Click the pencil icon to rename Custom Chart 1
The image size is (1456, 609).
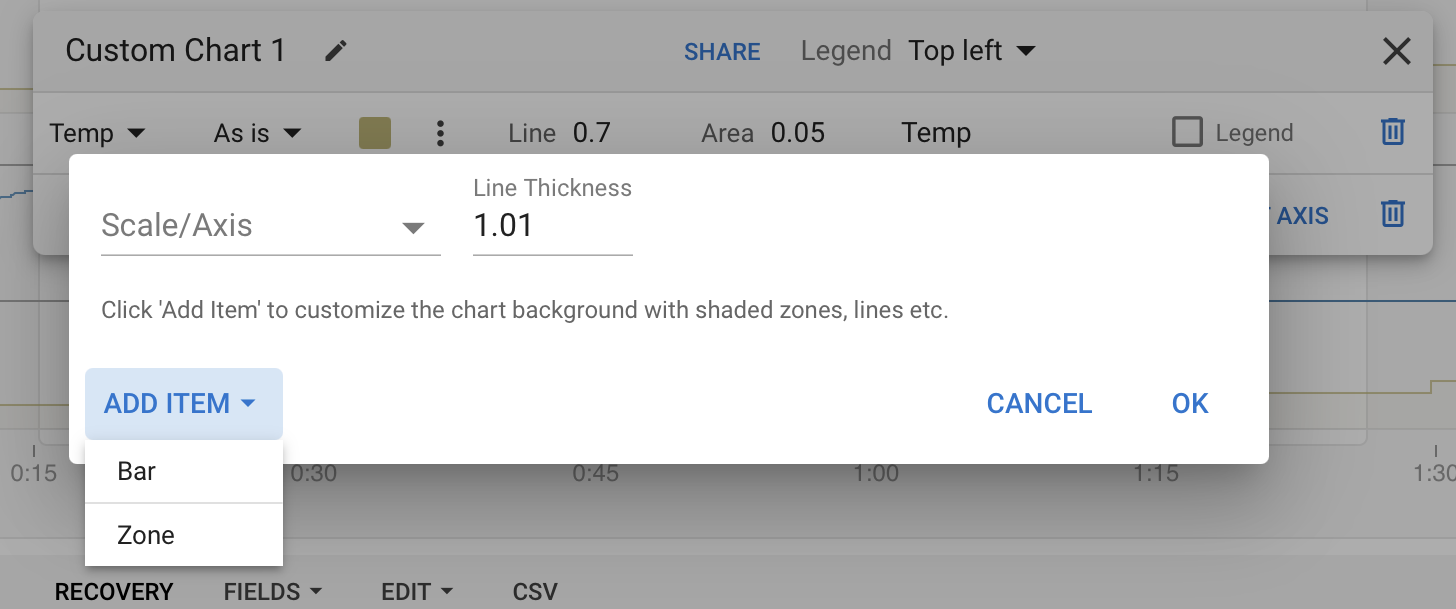tap(336, 51)
